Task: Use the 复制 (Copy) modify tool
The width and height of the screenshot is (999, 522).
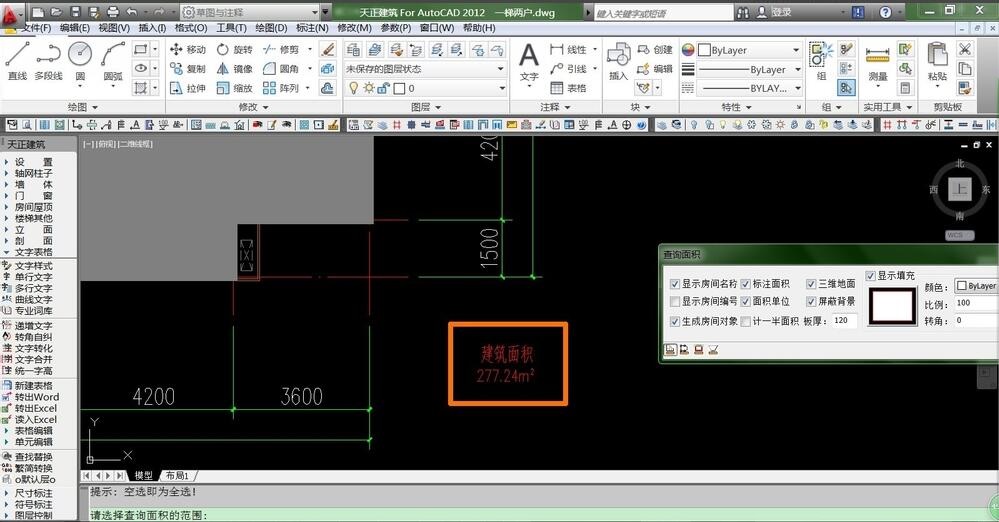Action: 188,68
